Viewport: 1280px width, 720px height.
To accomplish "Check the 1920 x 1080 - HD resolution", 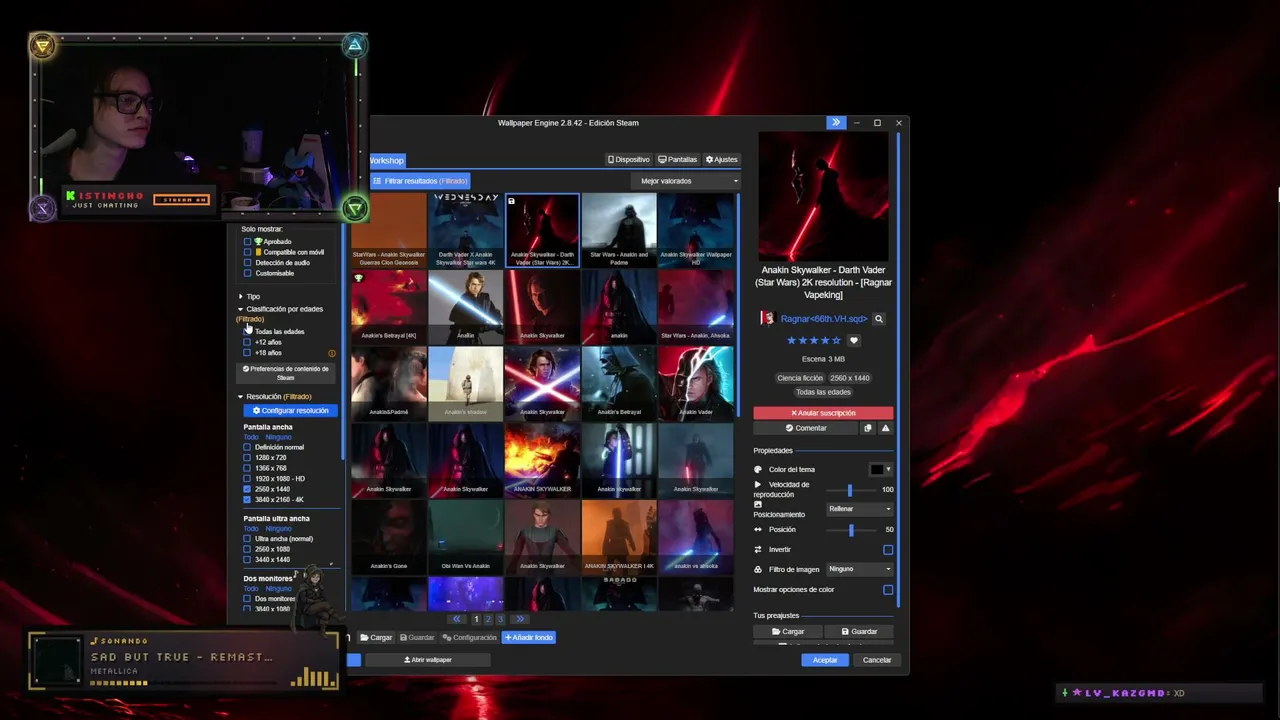I will click(x=247, y=479).
